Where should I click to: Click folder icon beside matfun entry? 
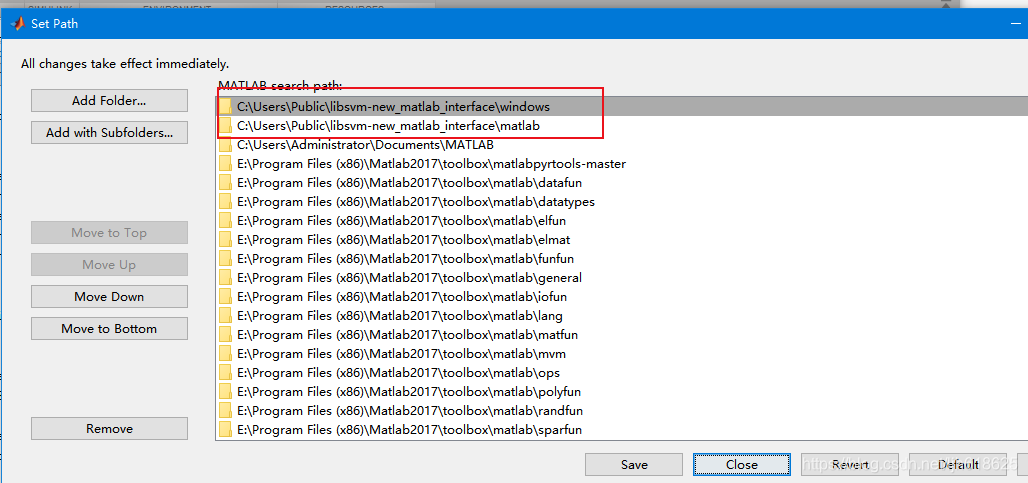tap(226, 334)
